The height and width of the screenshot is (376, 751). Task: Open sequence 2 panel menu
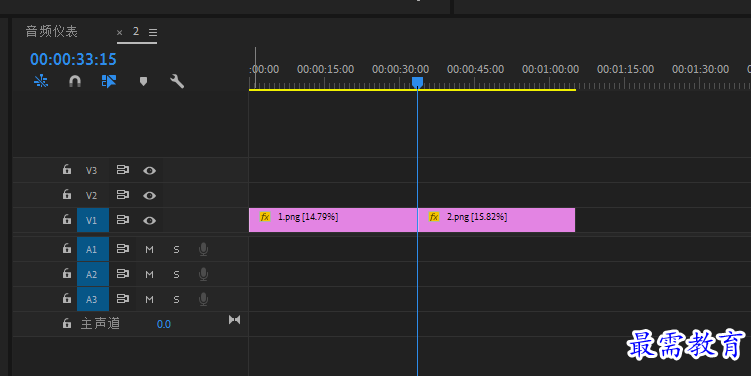point(153,33)
